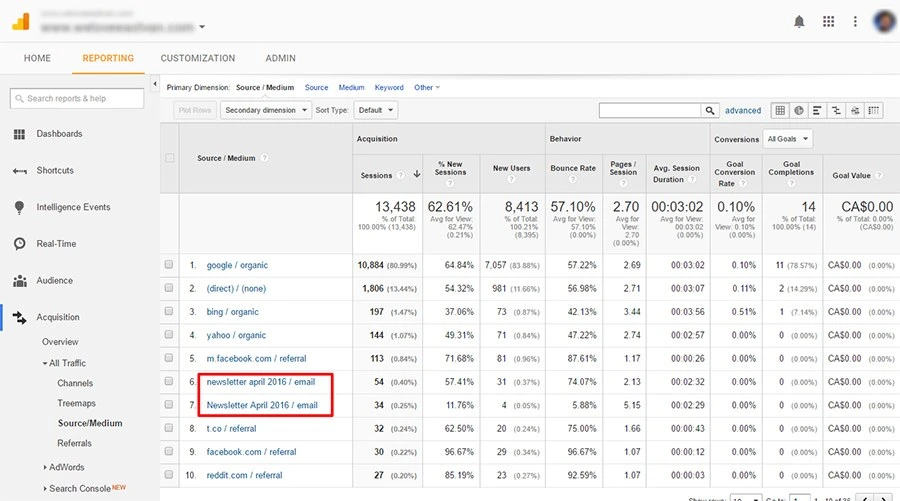Open the All Goals conversions dropdown
This screenshot has height=501, width=900.
tap(788, 139)
